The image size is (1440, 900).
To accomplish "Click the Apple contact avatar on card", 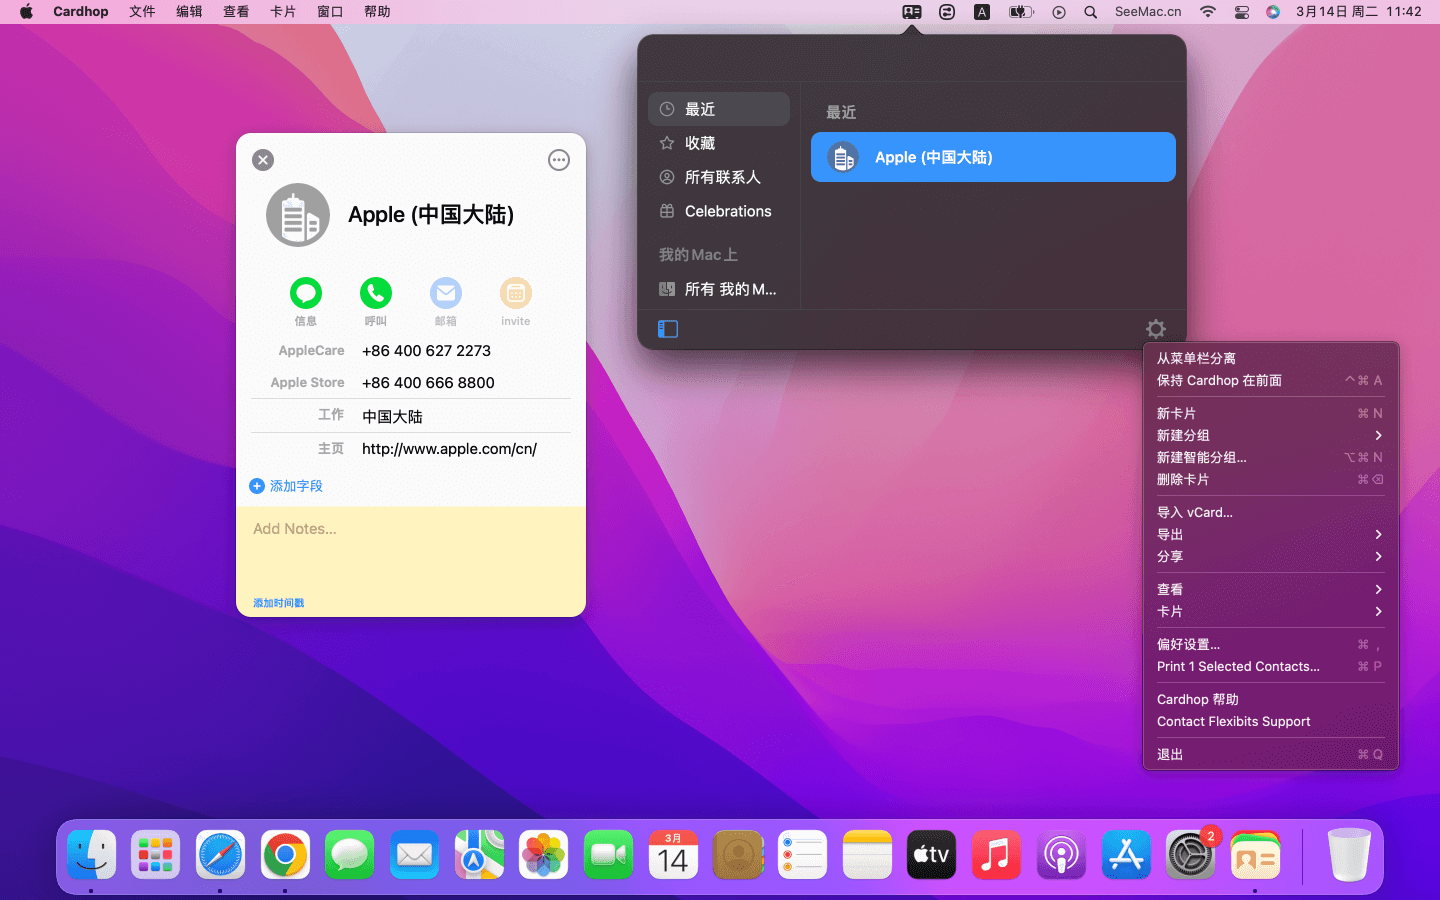I will tap(298, 215).
